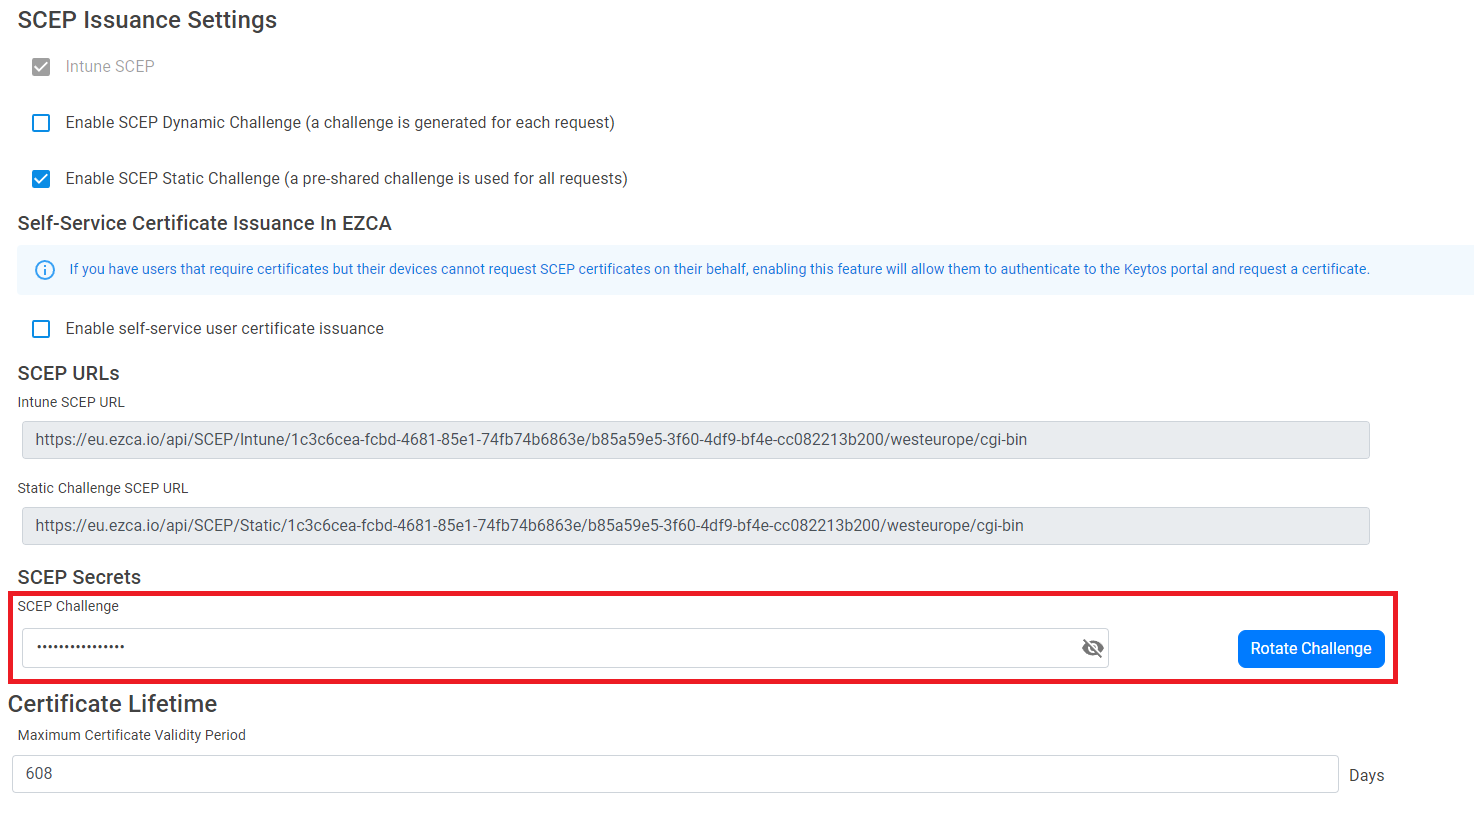1474x819 pixels.
Task: Click the info icon in the blue banner
Action: click(x=45, y=270)
